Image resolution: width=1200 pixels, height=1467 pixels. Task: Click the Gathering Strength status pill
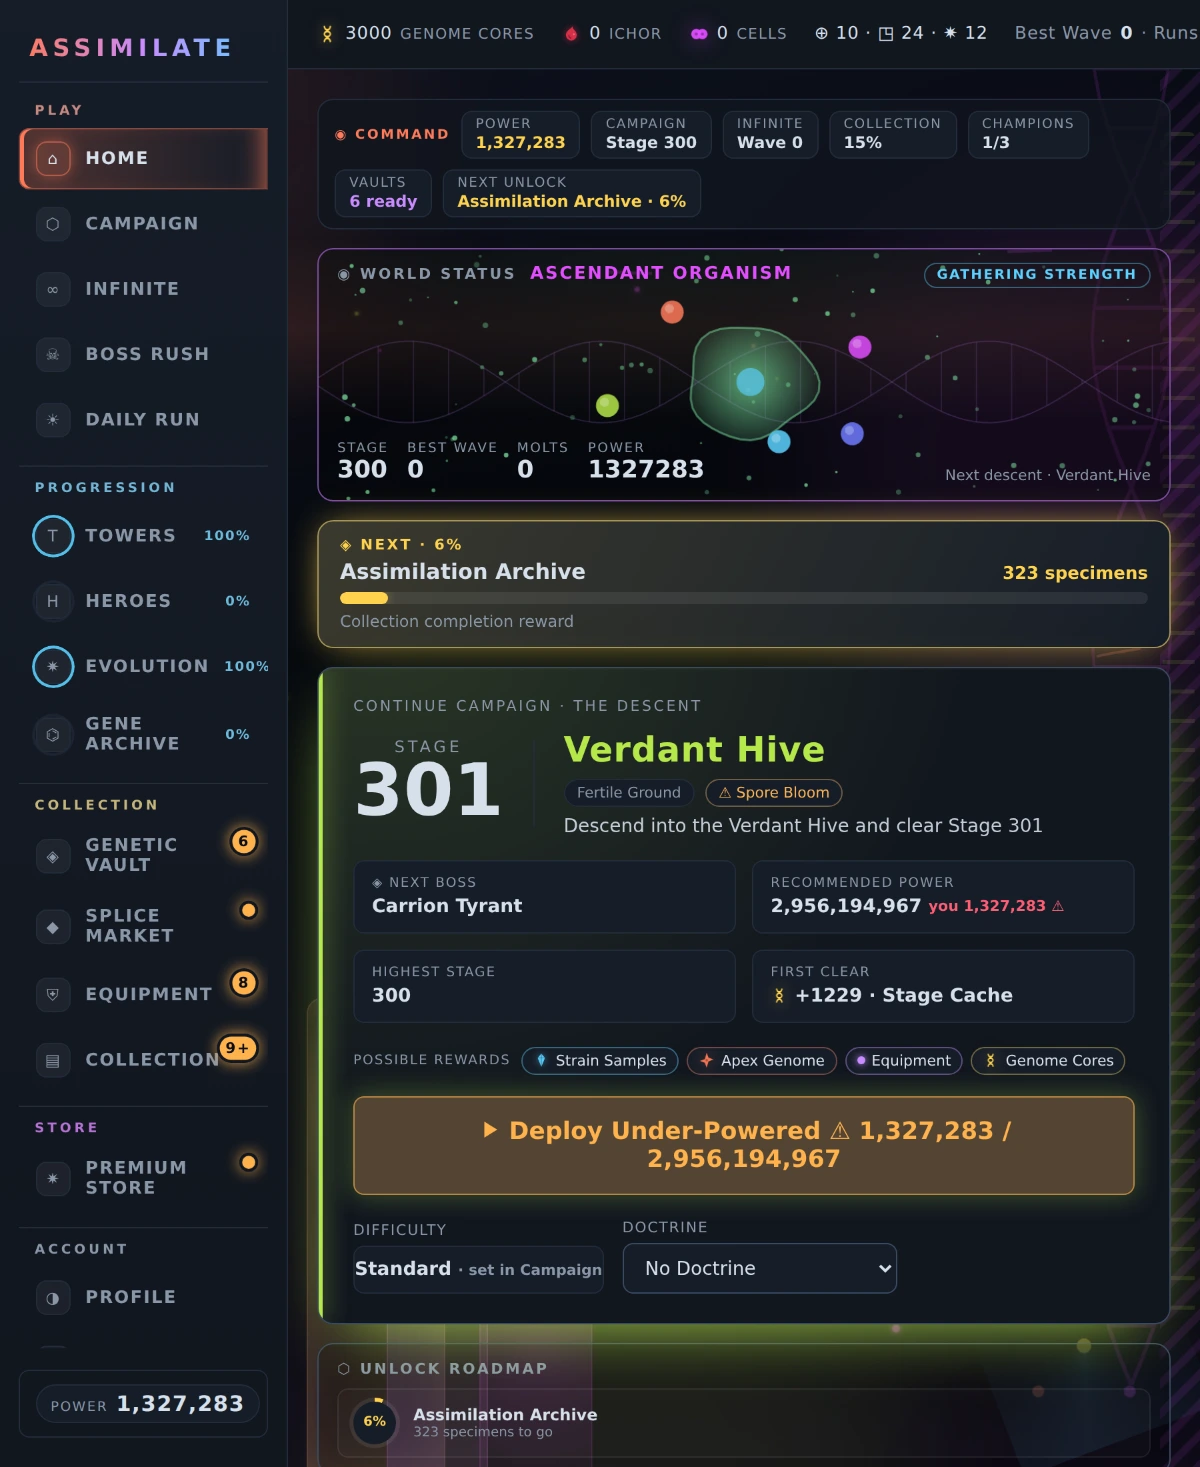tap(1037, 274)
